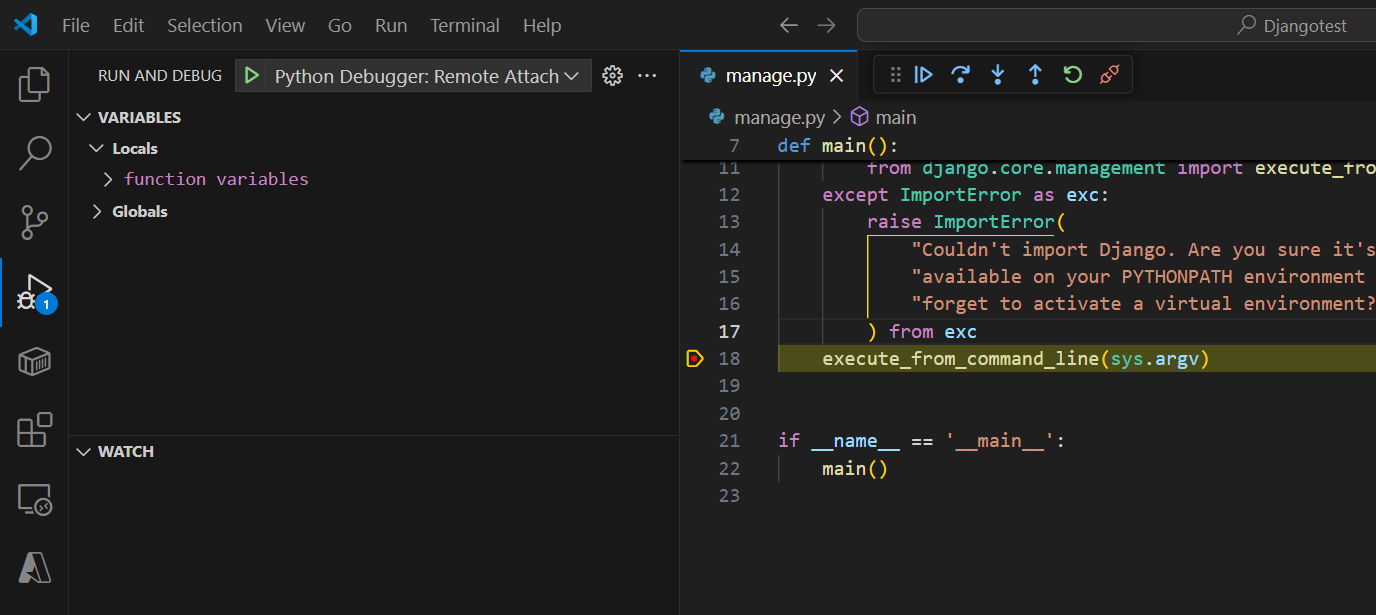This screenshot has height=615, width=1376.
Task: Open the Extensions view
Action: [x=33, y=429]
